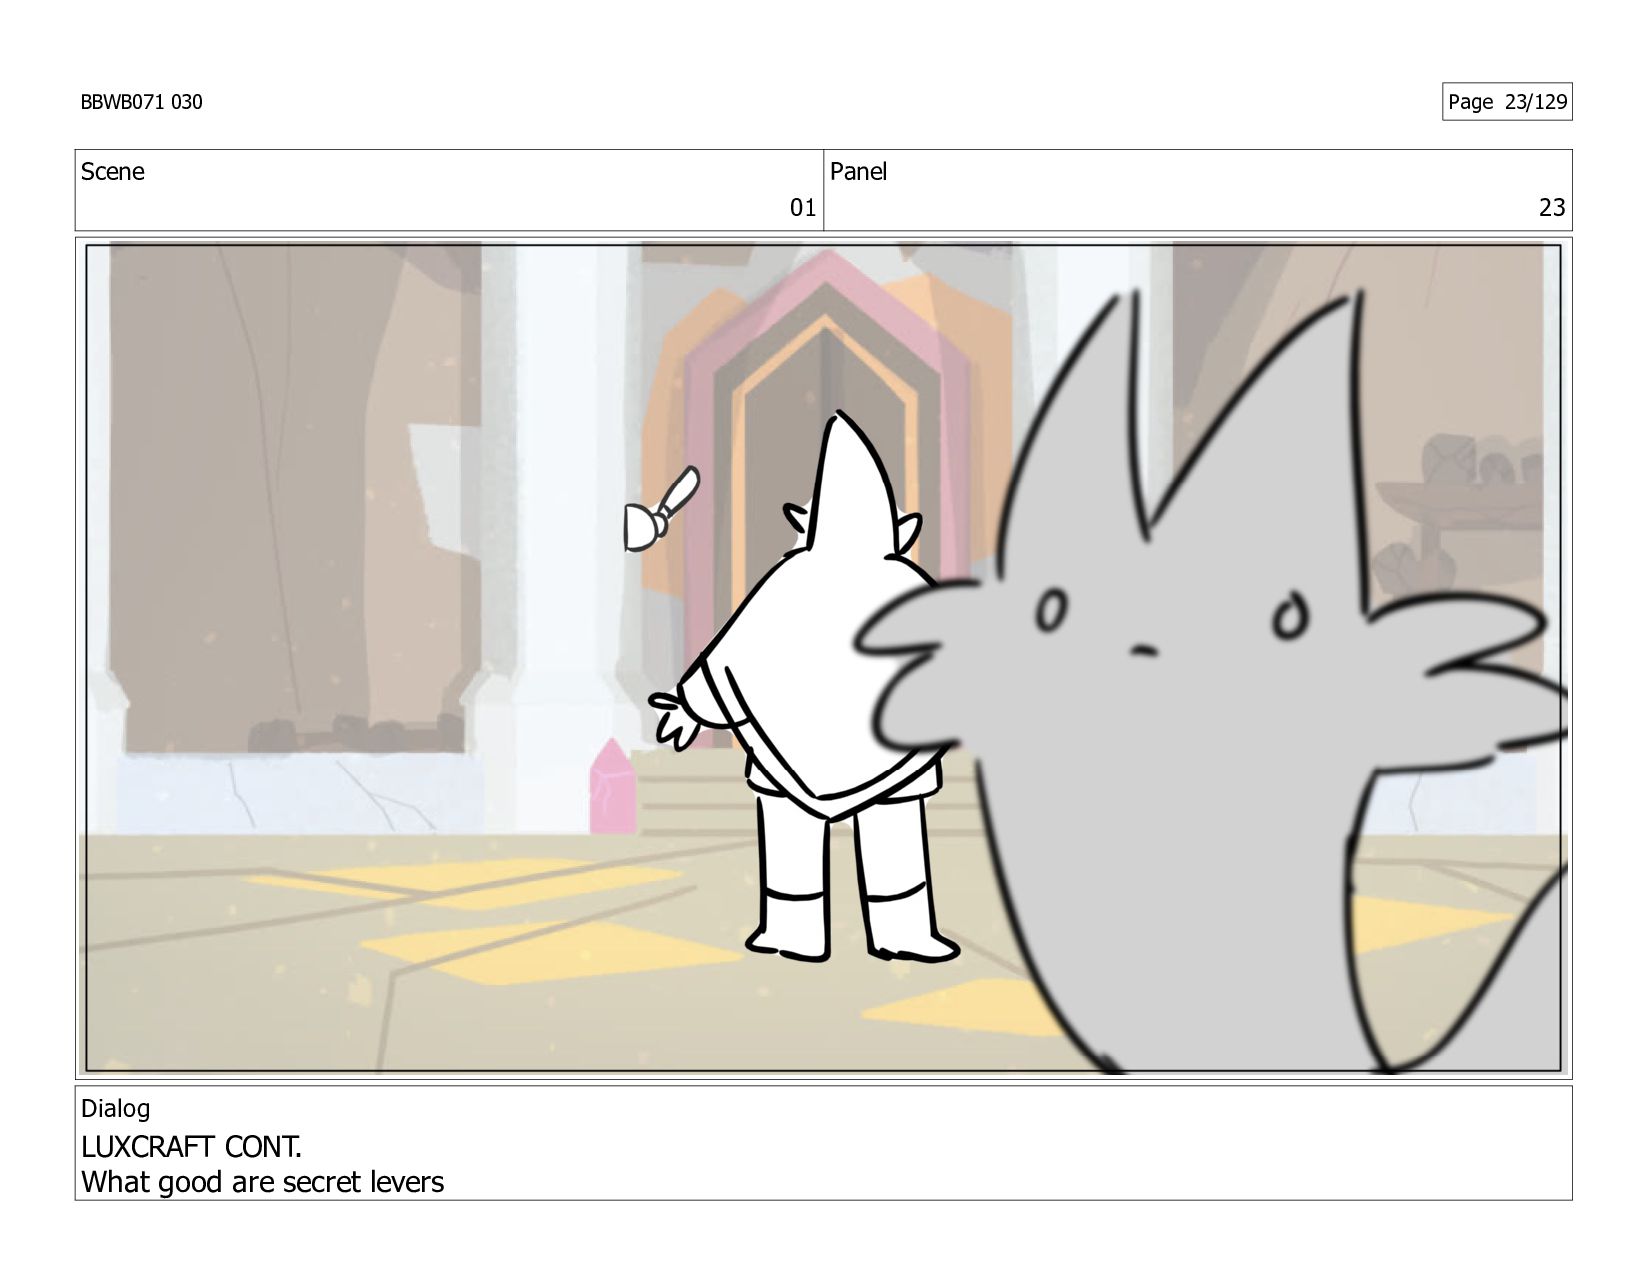Screen dimensions: 1650x1275
Task: Click the storyboard panel drawing
Action: click(x=823, y=658)
